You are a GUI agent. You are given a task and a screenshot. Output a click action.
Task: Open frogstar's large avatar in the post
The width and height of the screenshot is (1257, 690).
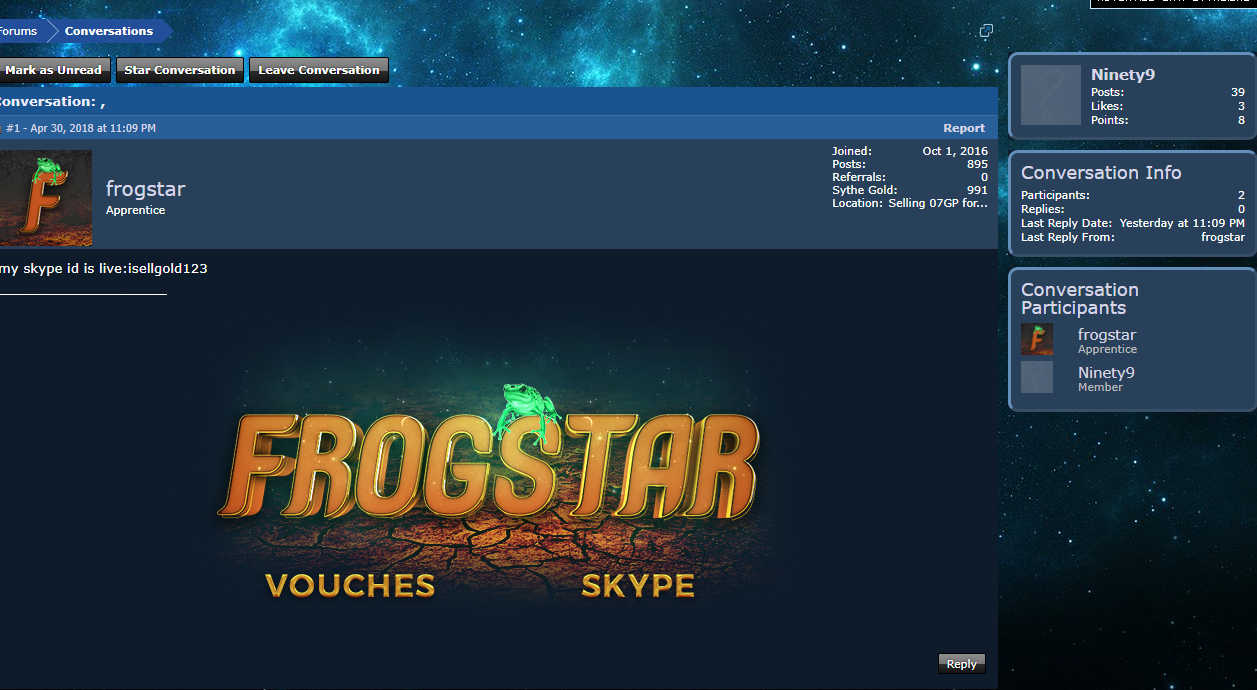pyautogui.click(x=46, y=198)
